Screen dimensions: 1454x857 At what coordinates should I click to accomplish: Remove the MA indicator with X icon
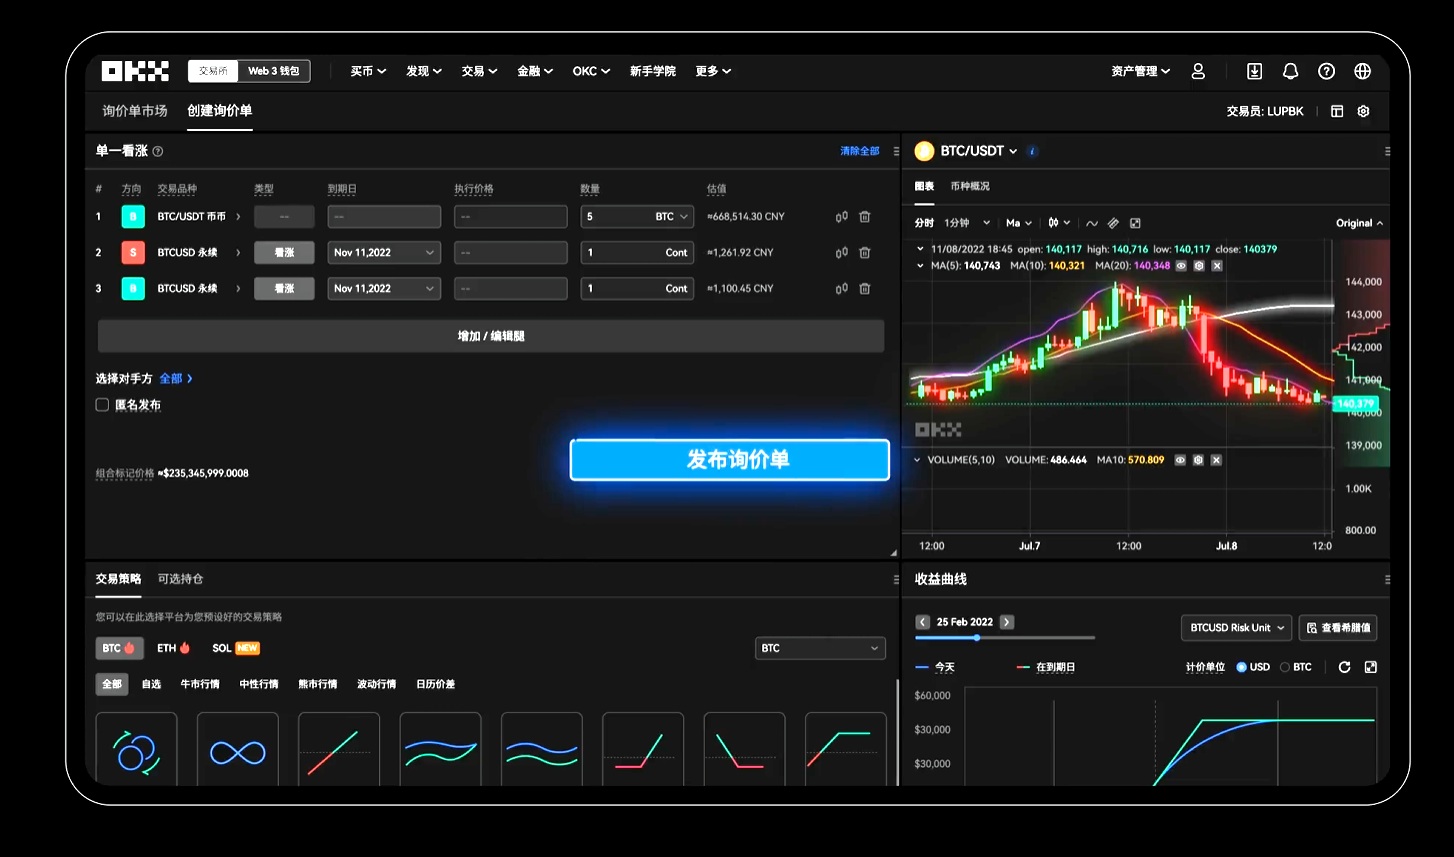click(1217, 265)
